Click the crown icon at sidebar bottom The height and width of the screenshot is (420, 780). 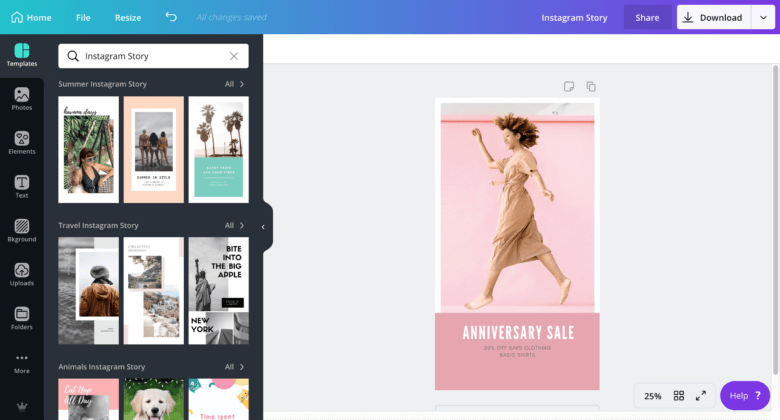point(22,407)
